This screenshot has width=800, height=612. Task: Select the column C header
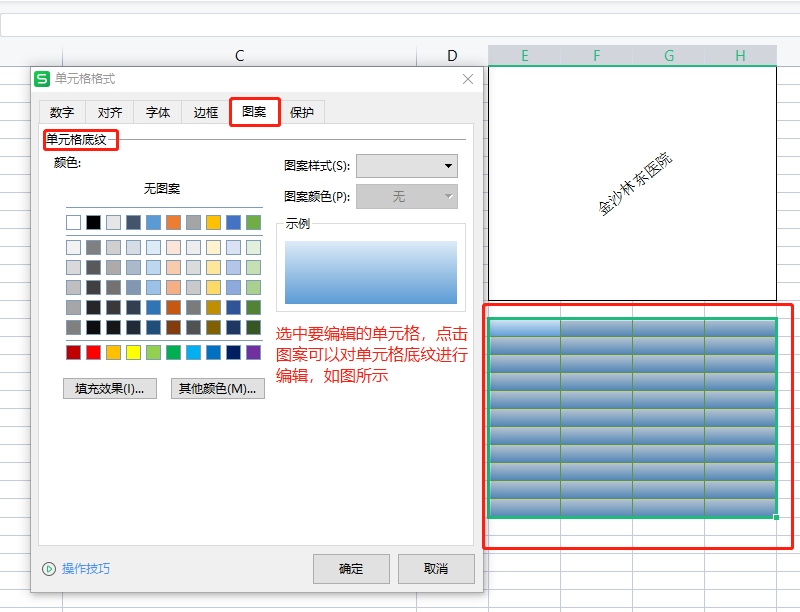click(x=239, y=56)
